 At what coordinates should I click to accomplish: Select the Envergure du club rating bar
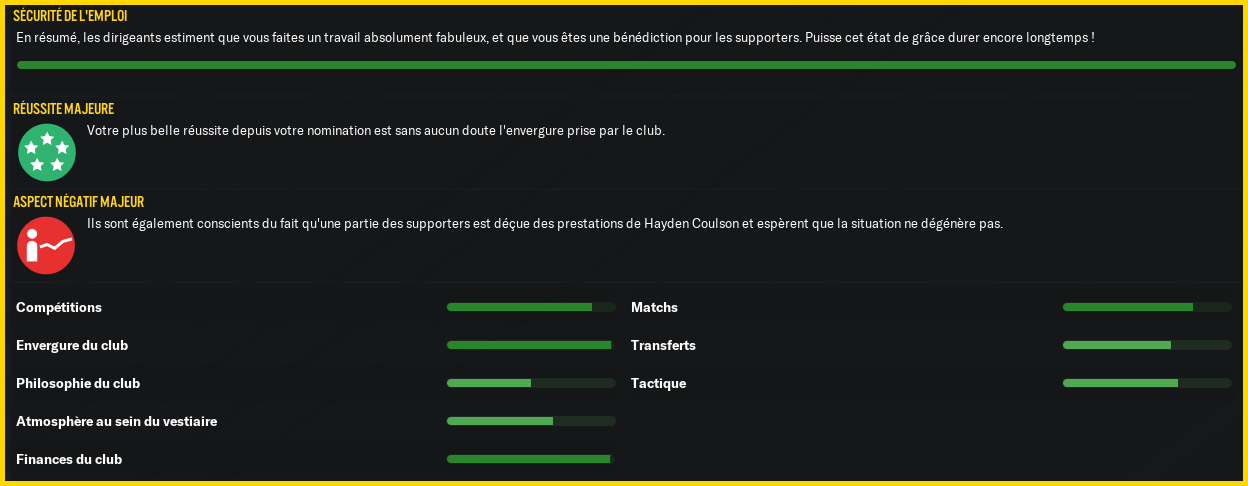tap(531, 345)
